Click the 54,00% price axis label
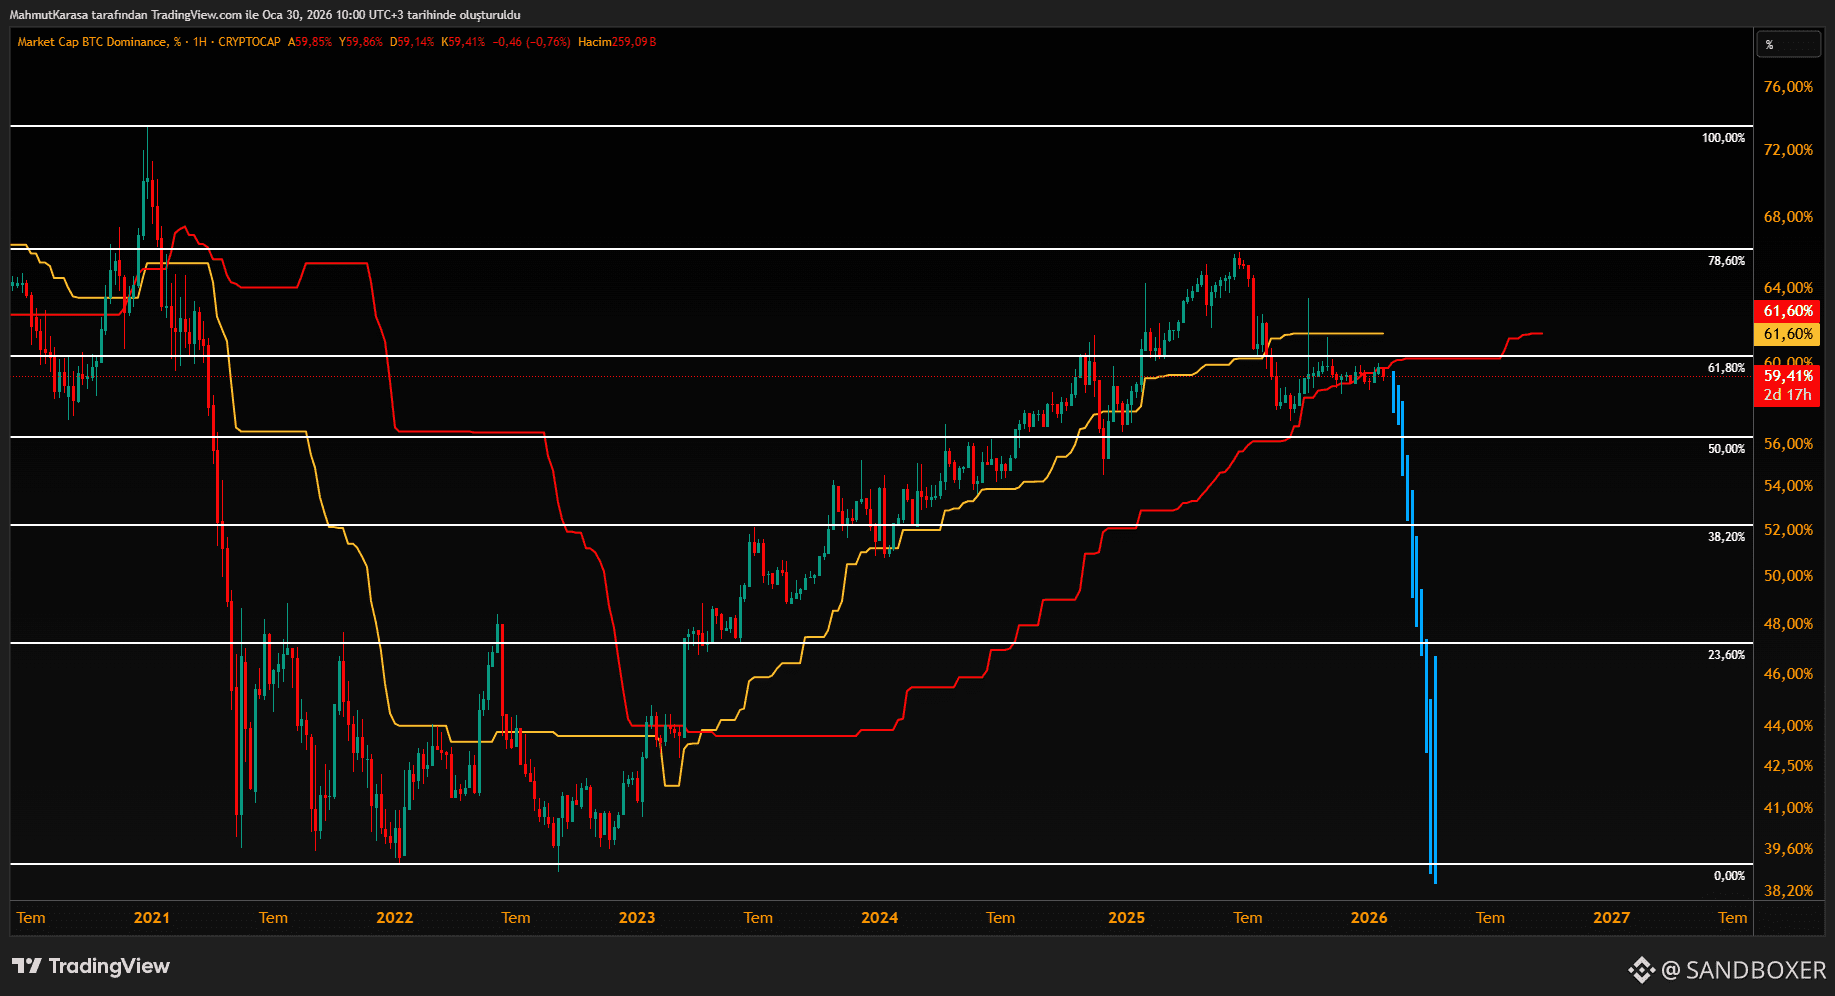This screenshot has width=1835, height=996. click(x=1788, y=486)
